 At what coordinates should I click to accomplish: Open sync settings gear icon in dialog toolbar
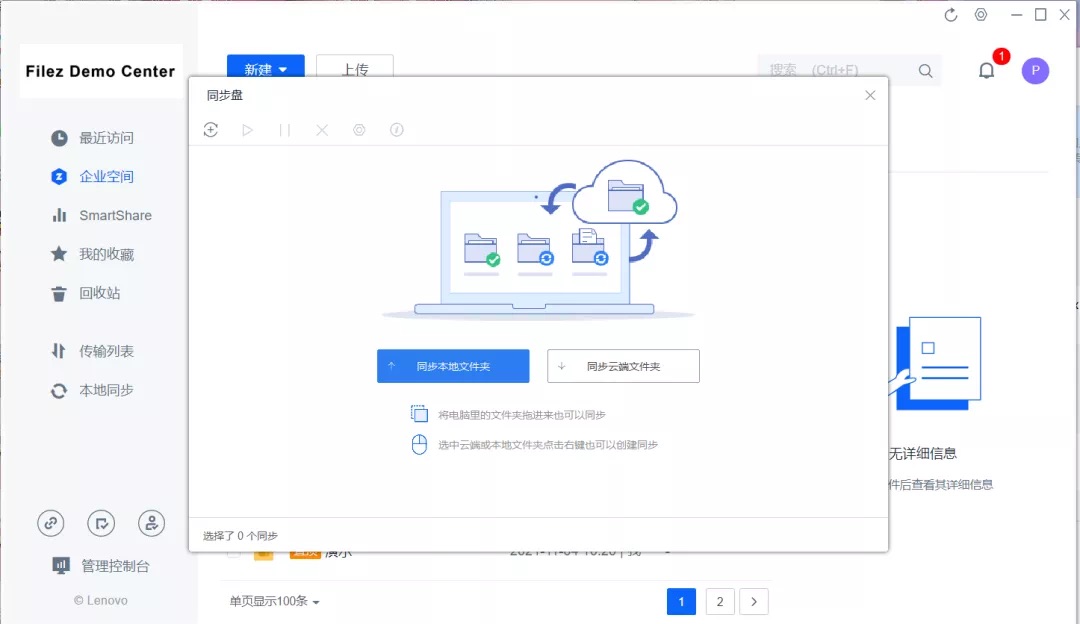(359, 129)
